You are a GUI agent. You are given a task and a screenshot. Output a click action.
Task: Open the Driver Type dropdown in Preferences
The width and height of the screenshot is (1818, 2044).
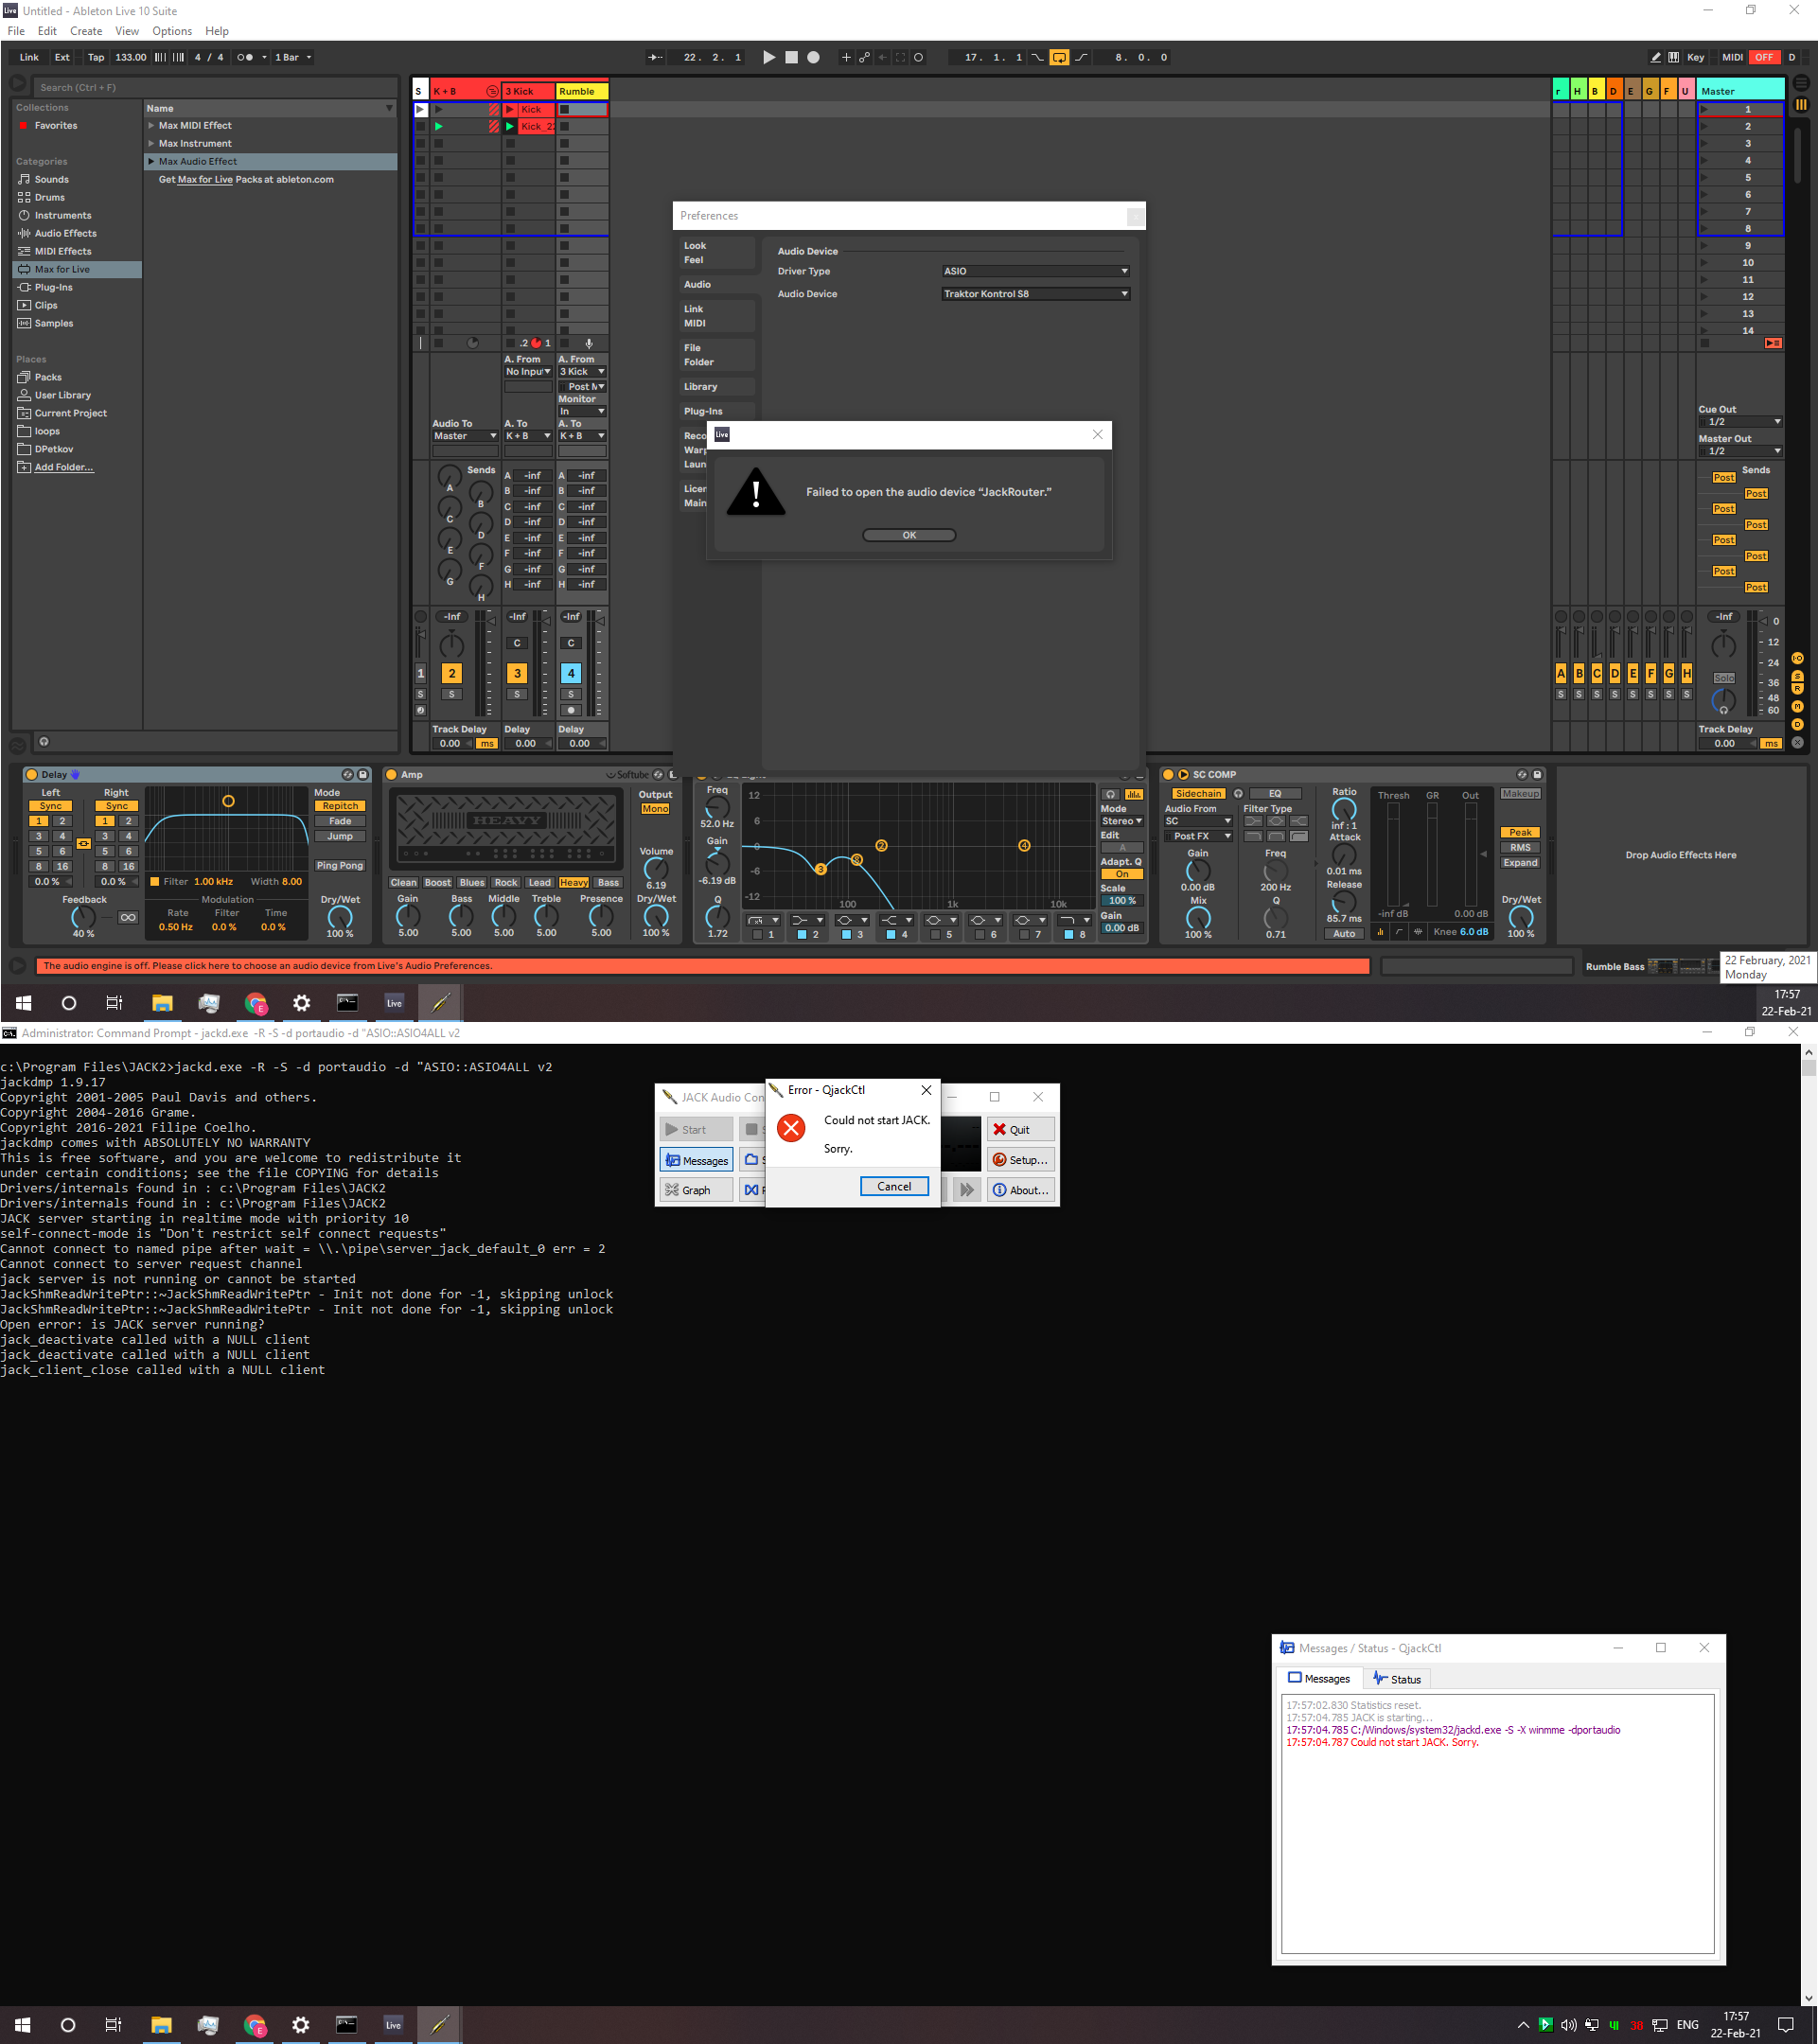click(x=1034, y=270)
